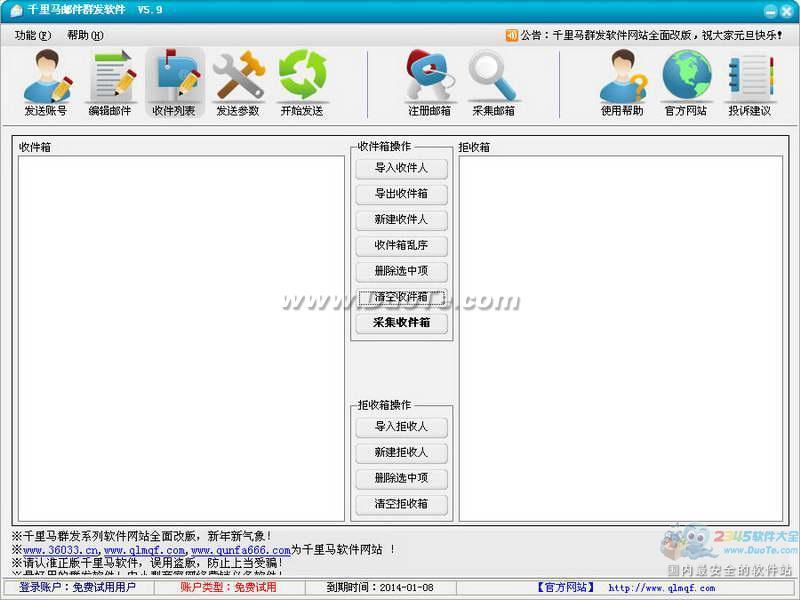Open 发送参数 wrench and hammer icon
This screenshot has height=600, width=800.
coord(238,83)
